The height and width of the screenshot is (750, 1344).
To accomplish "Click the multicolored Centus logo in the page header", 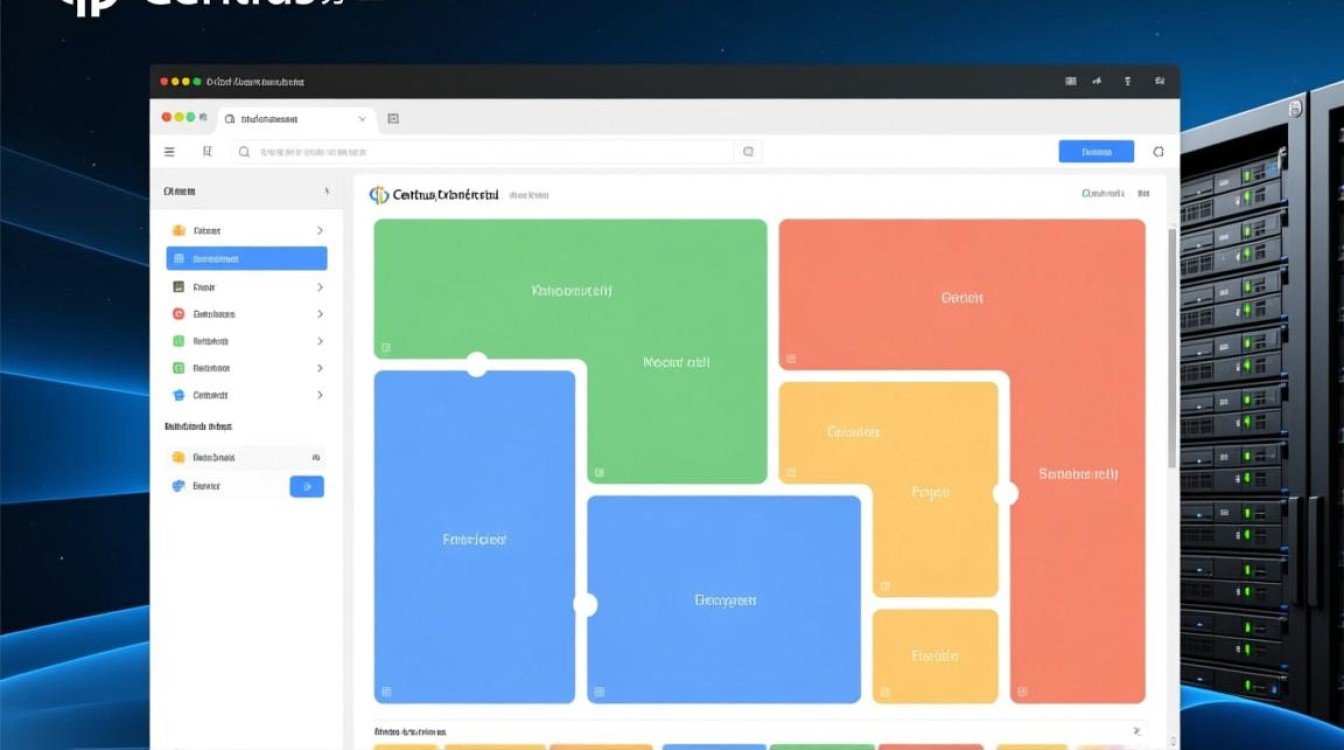I will point(379,195).
